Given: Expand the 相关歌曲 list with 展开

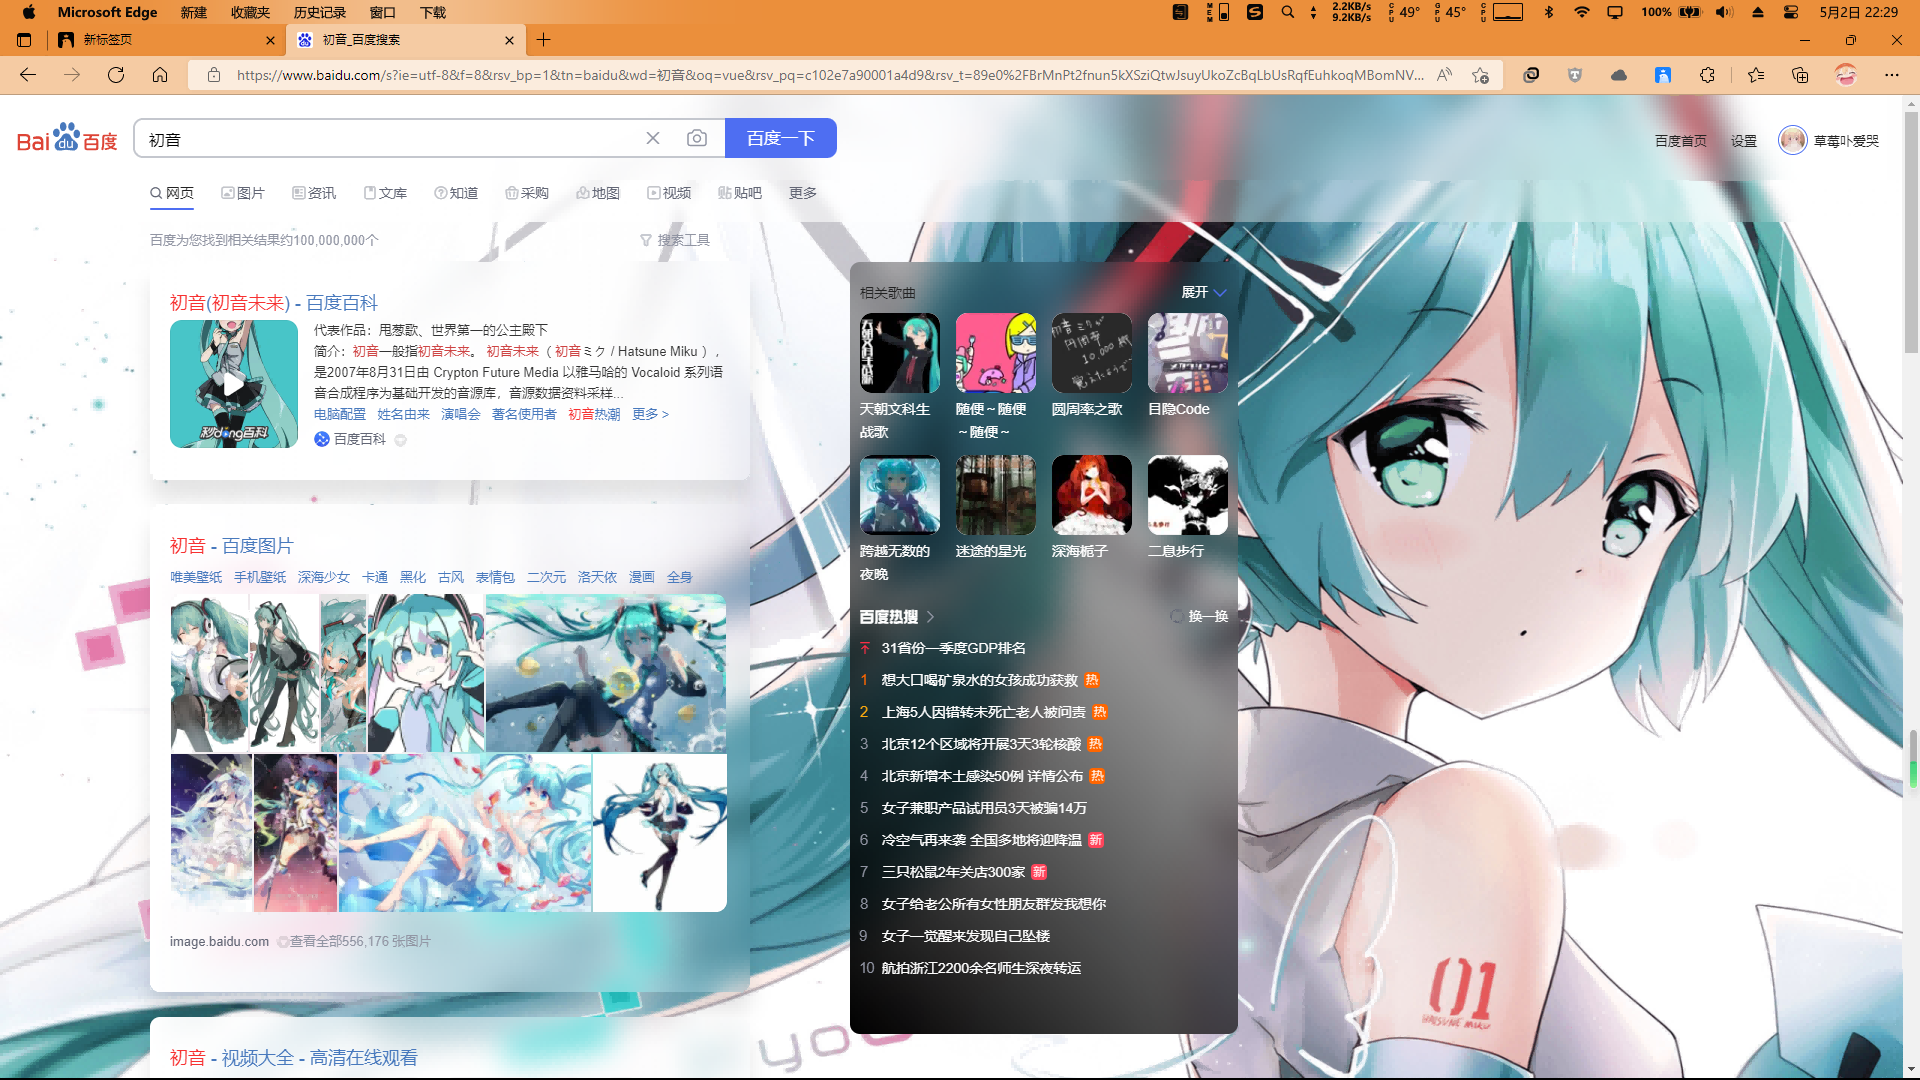Looking at the screenshot, I should click(x=1203, y=292).
